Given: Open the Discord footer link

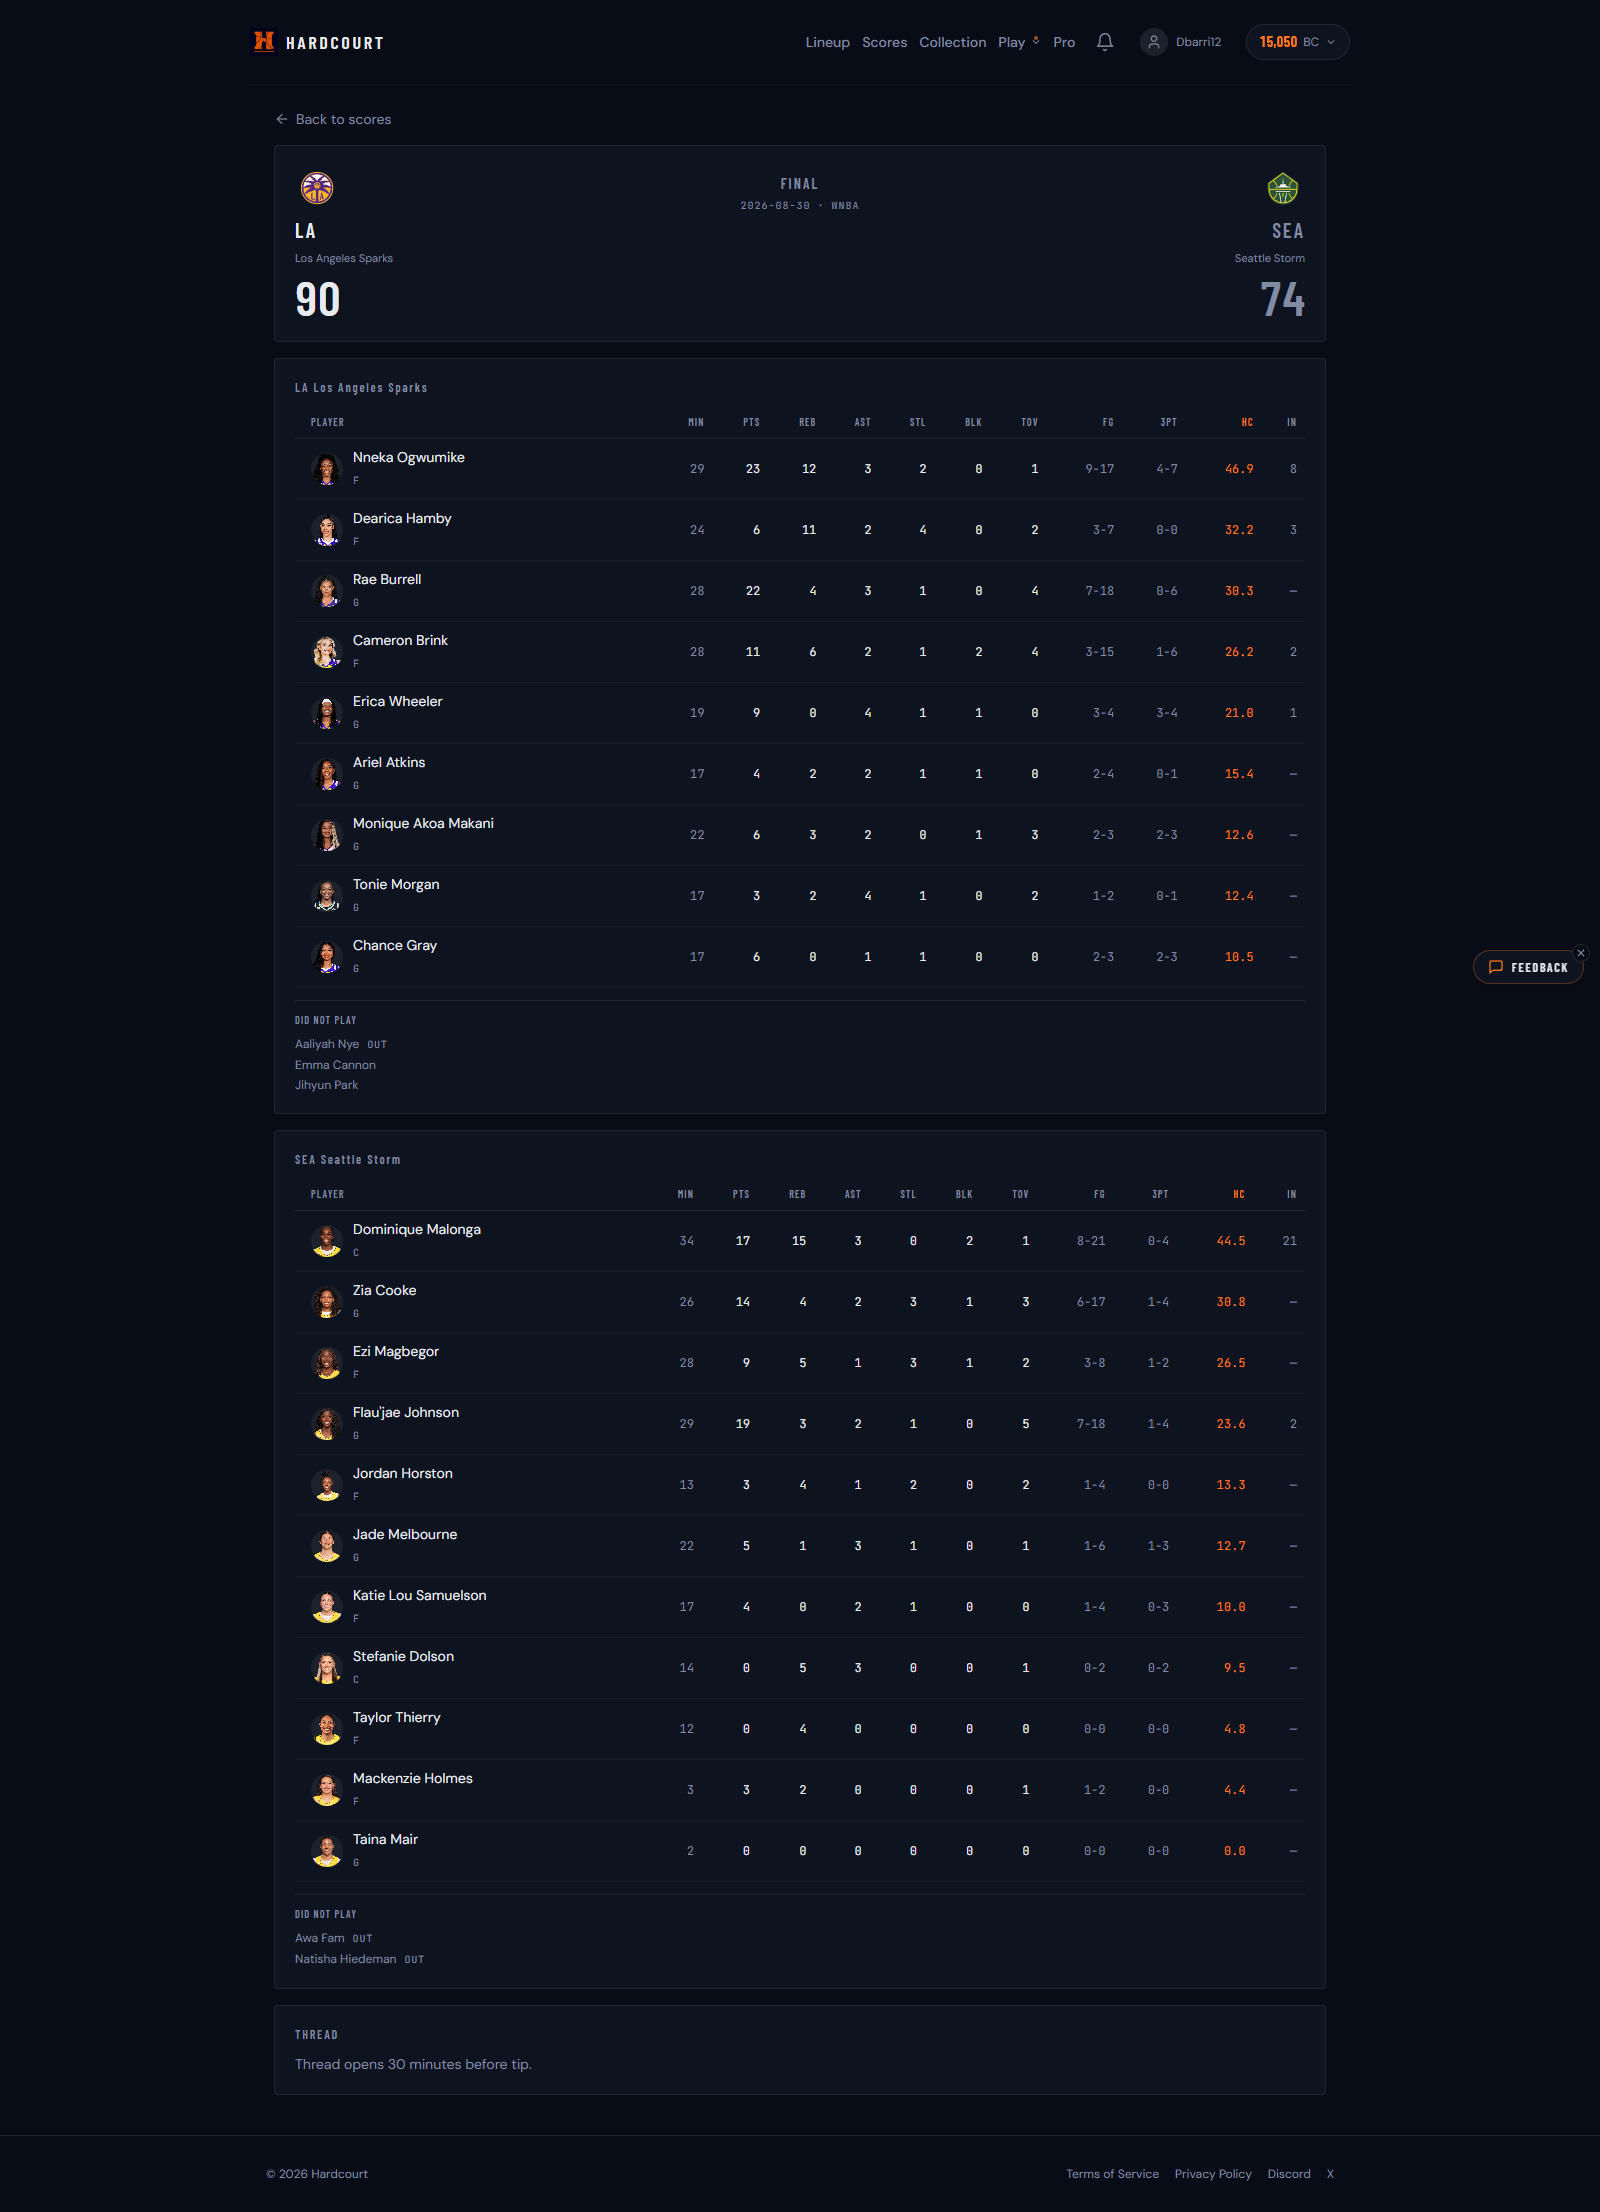Looking at the screenshot, I should pos(1288,2174).
